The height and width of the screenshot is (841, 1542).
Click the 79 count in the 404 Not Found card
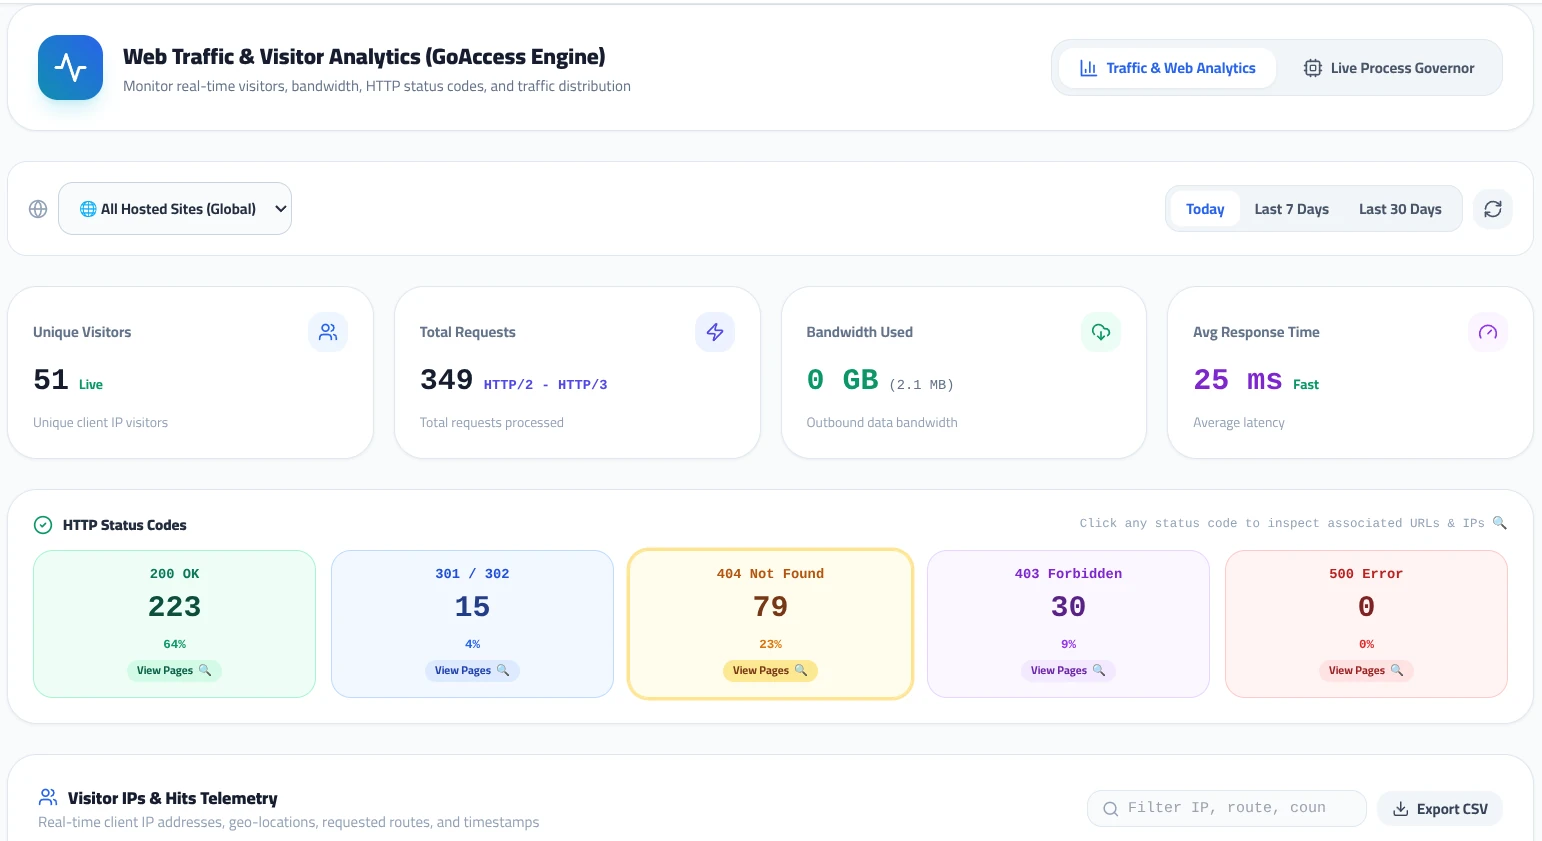tap(770, 607)
